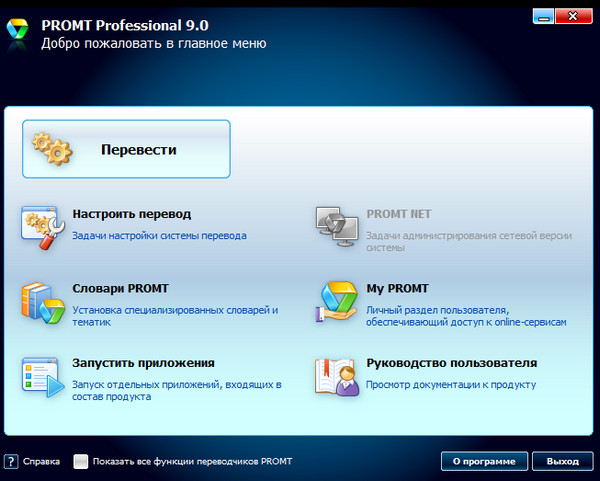
Task: Click the Запустить приложения play icon
Action: (x=43, y=377)
